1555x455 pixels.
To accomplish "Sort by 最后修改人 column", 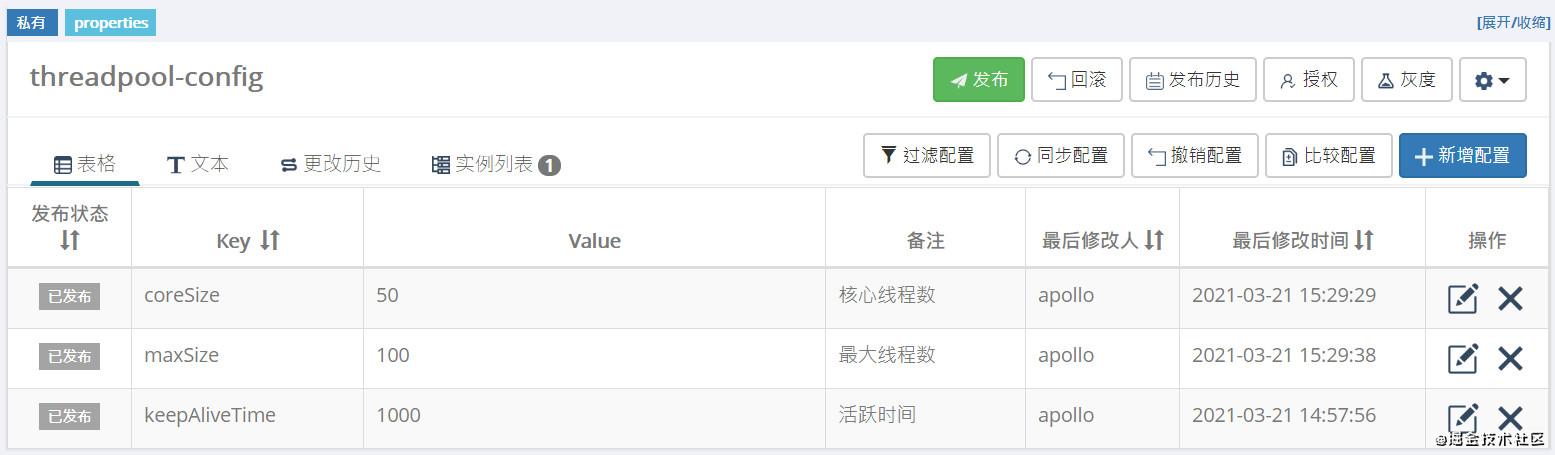I will pos(1154,240).
